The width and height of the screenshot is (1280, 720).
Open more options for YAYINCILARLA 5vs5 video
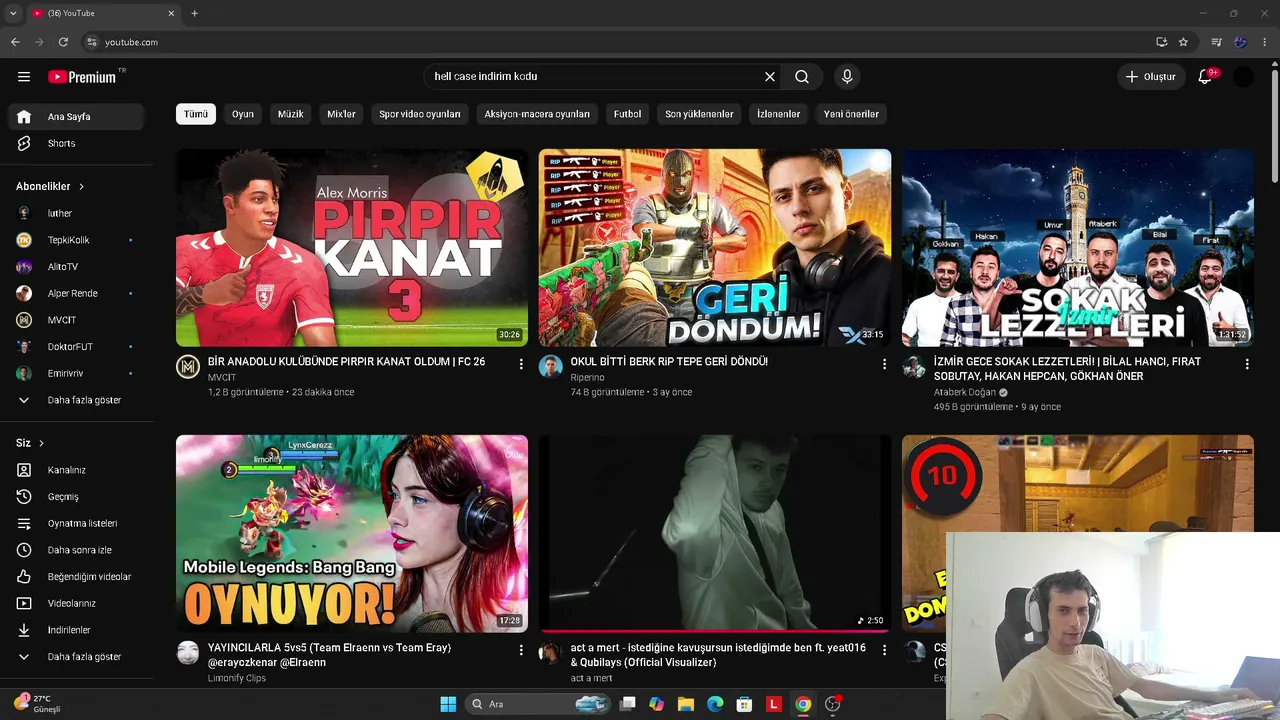coord(521,650)
